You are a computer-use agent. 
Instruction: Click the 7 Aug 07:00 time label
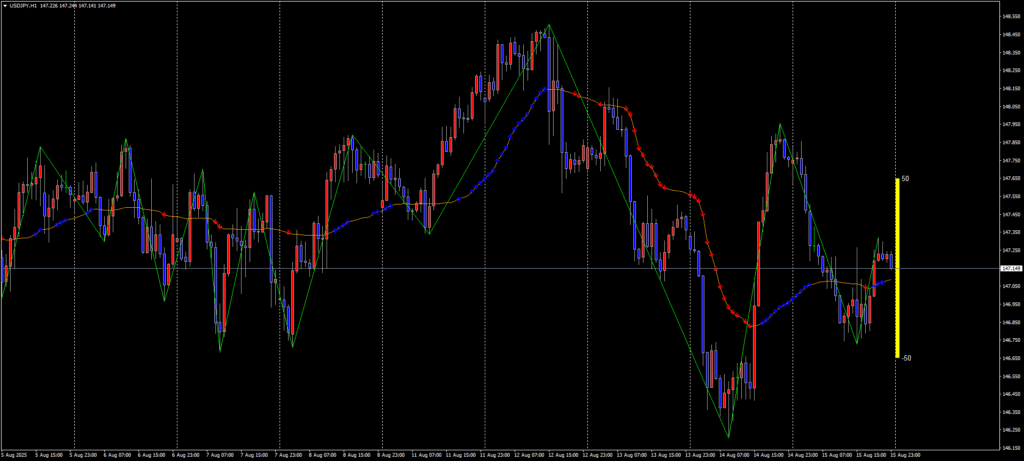click(x=220, y=455)
